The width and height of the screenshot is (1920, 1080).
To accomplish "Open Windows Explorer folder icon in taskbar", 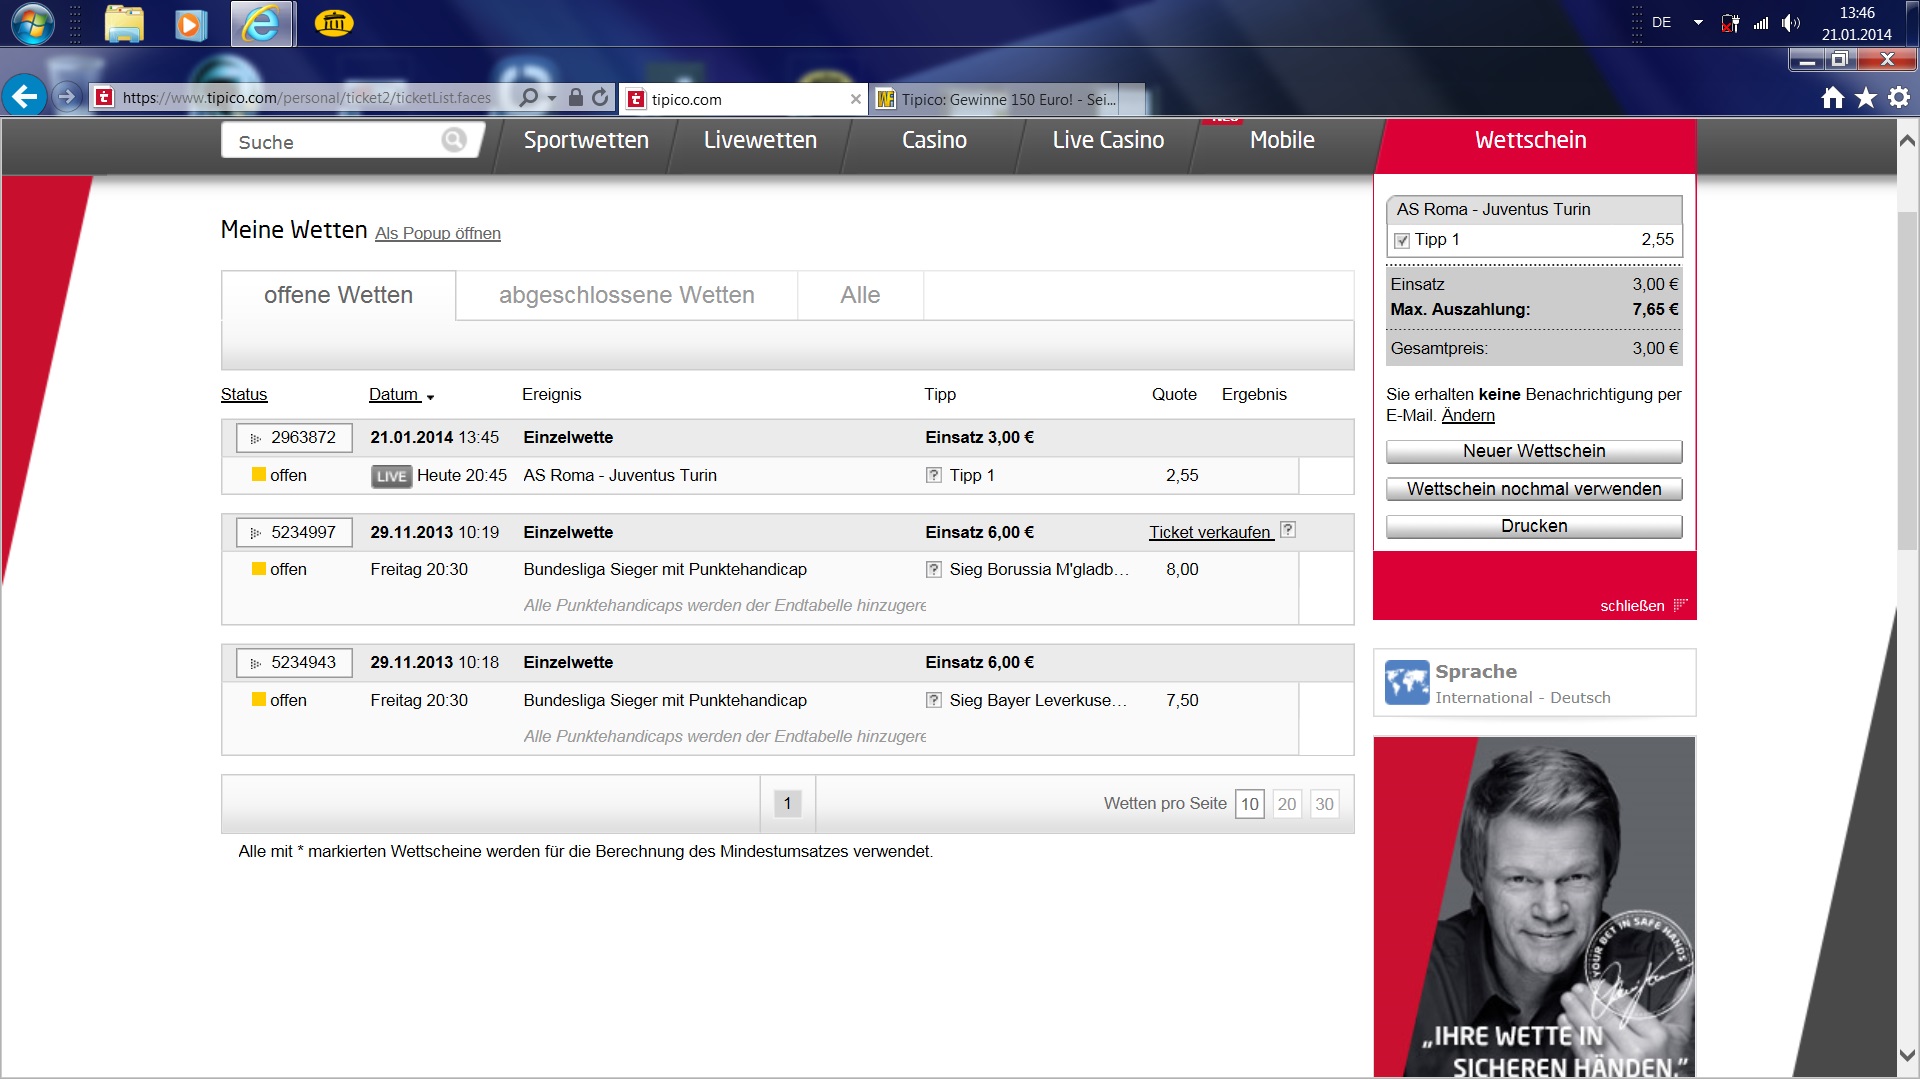I will pos(124,23).
